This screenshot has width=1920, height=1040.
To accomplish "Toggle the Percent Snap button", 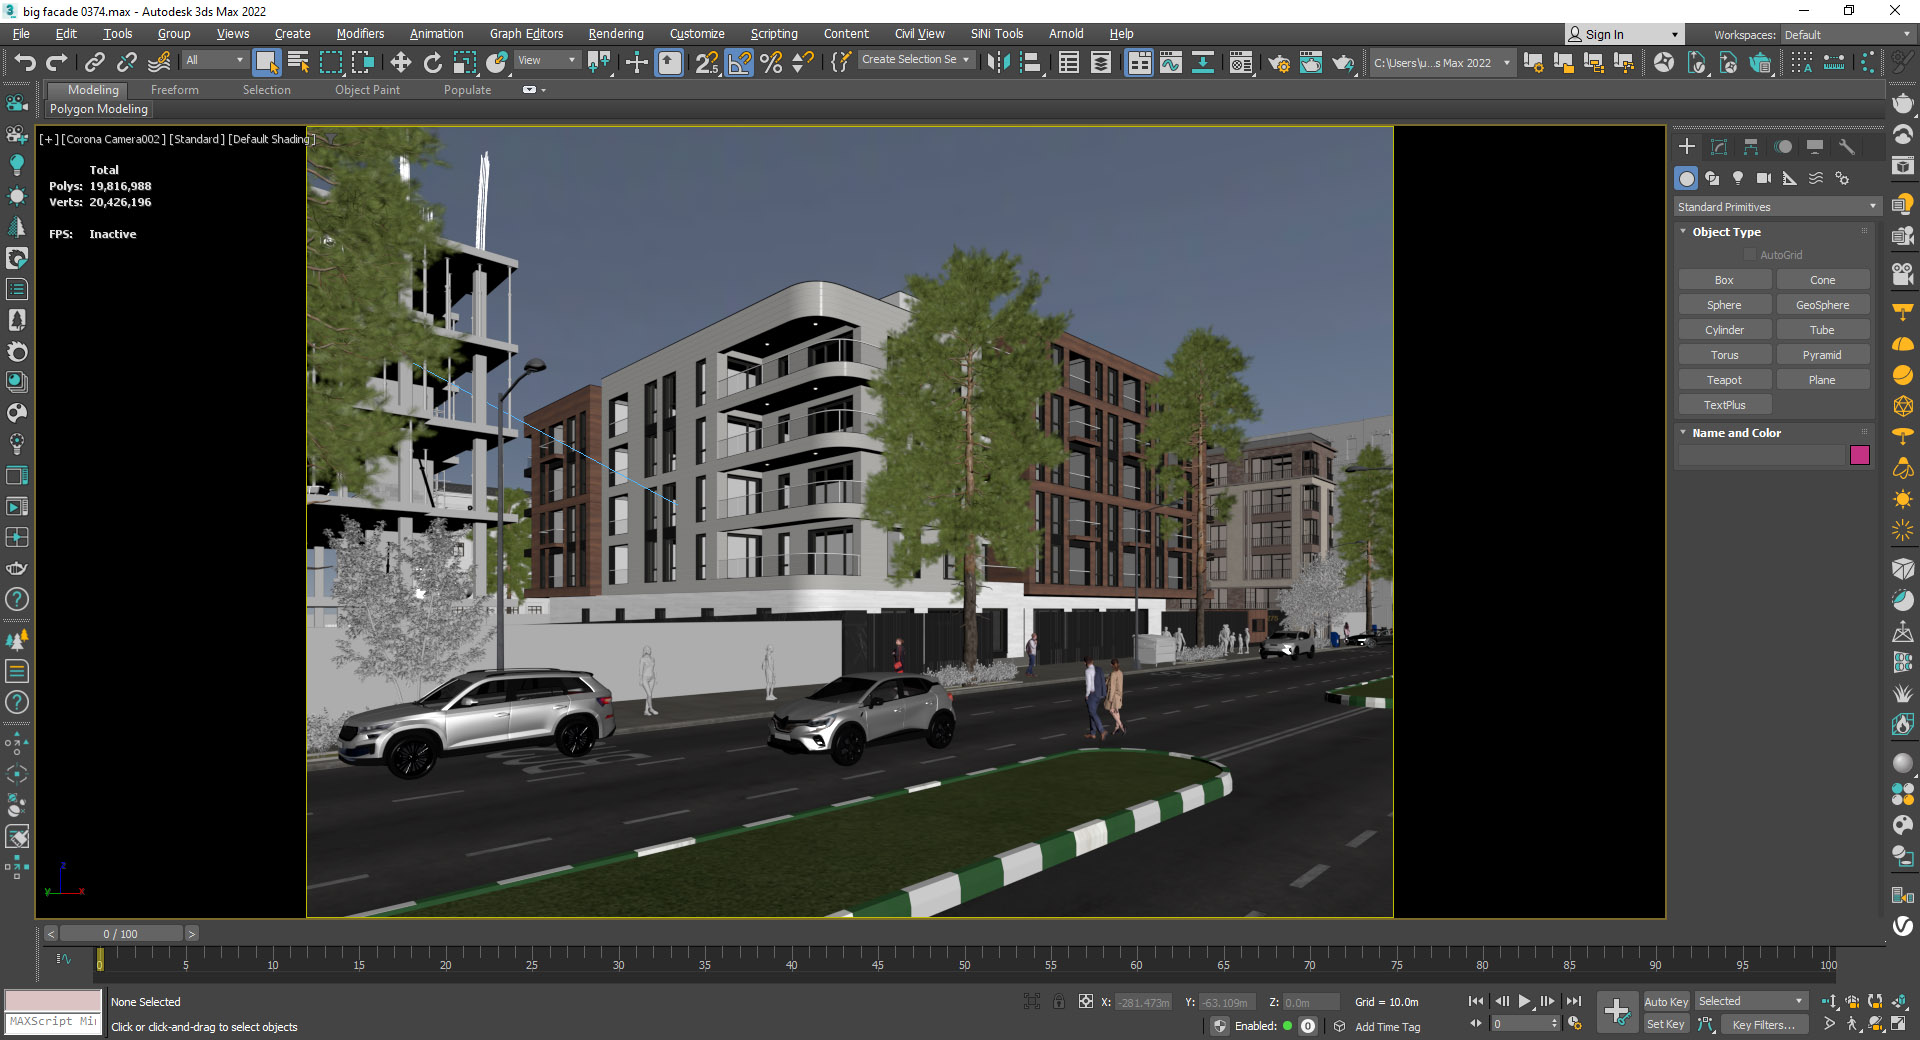I will coord(771,63).
